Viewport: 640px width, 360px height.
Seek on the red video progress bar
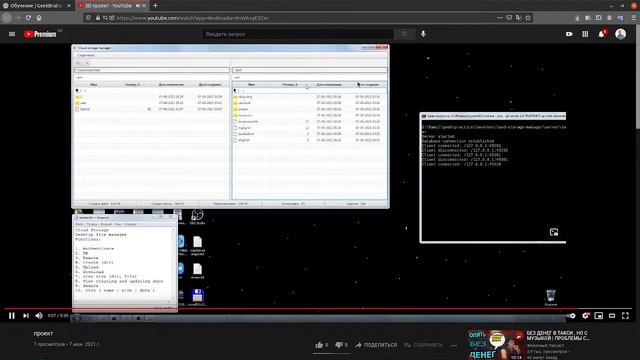pyautogui.click(x=318, y=309)
